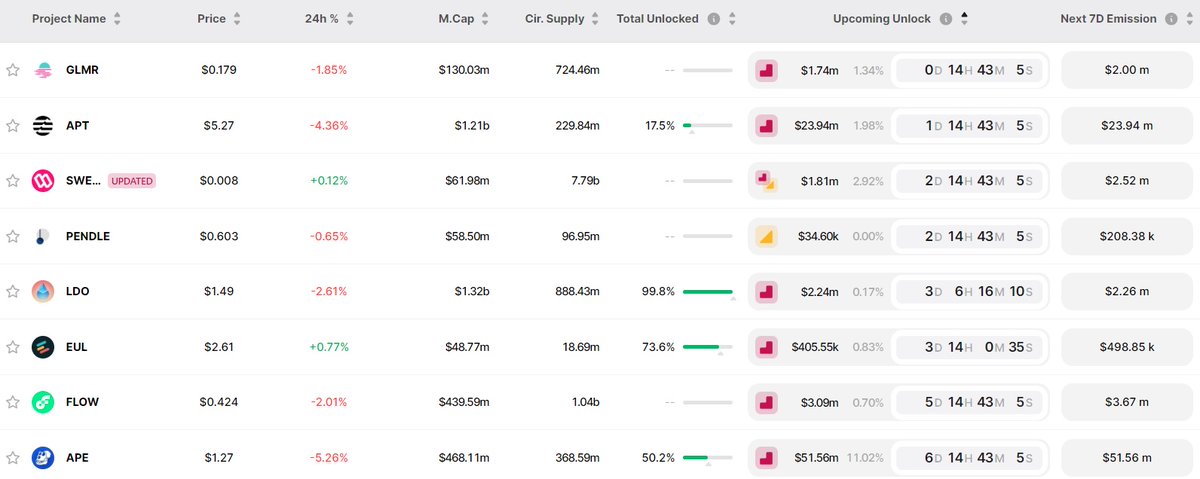Open the APT project link

tap(77, 125)
